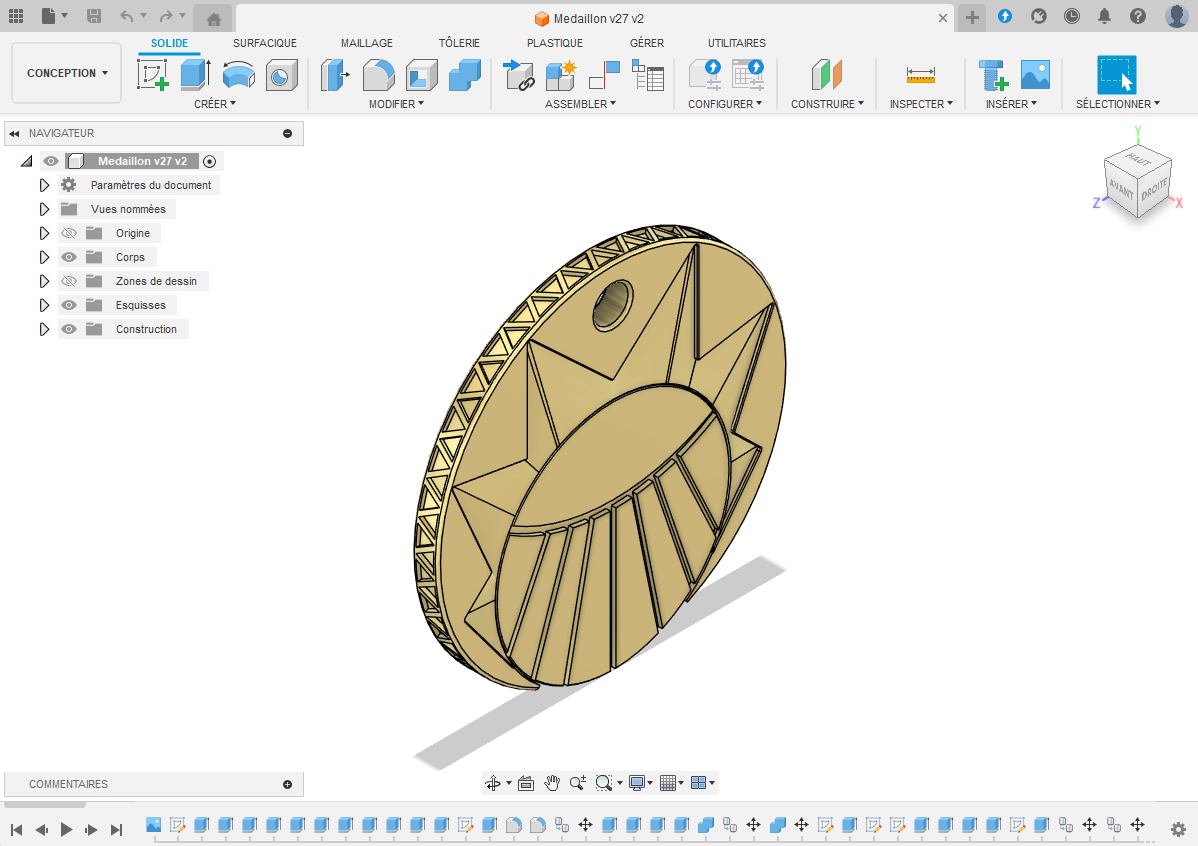This screenshot has height=846, width=1198.
Task: Select the Fillet tool in Modifier
Action: [378, 75]
